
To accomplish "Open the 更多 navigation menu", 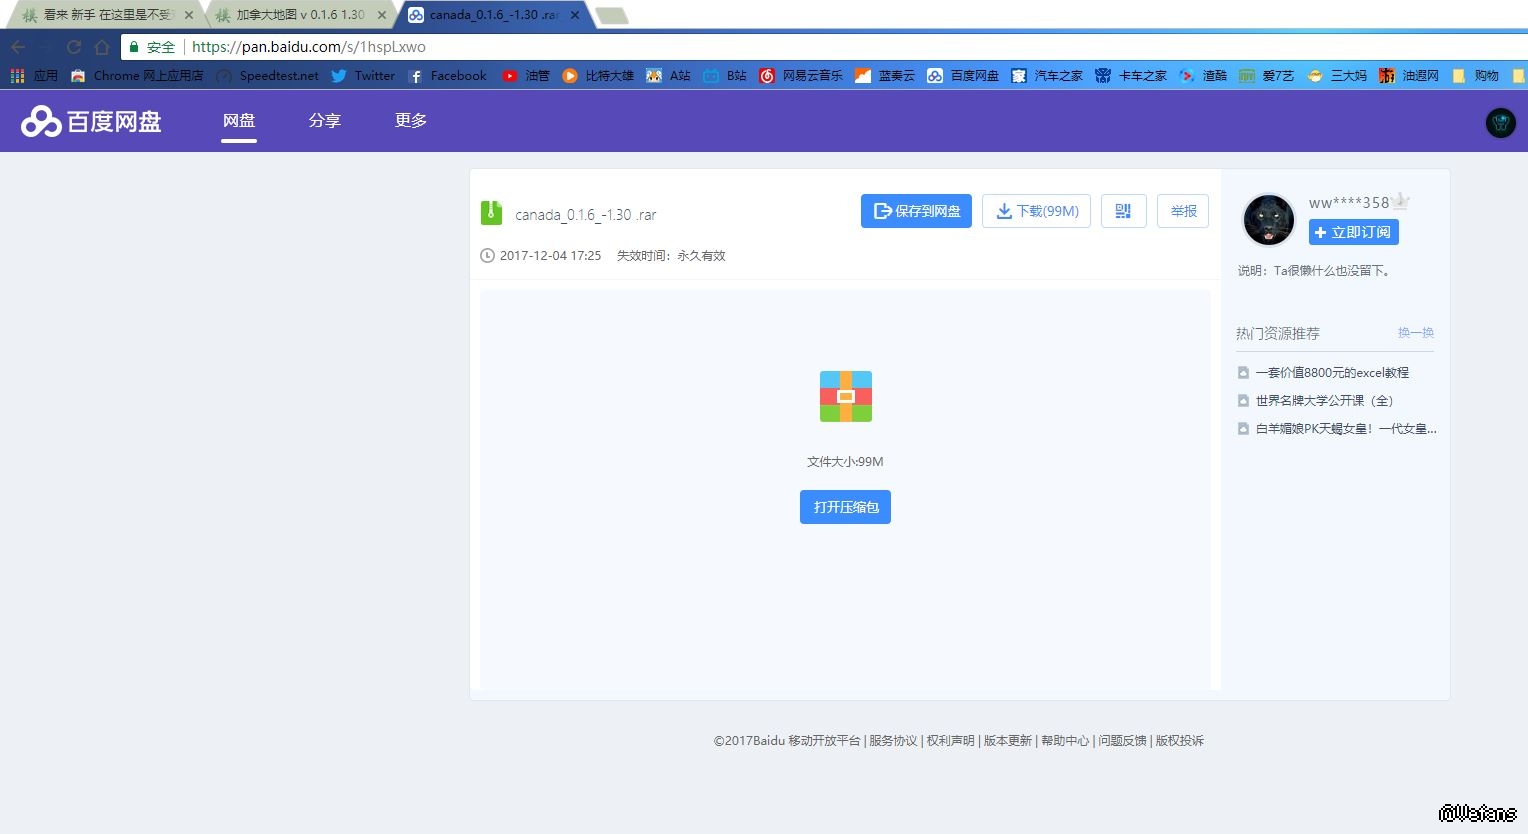I will click(411, 121).
